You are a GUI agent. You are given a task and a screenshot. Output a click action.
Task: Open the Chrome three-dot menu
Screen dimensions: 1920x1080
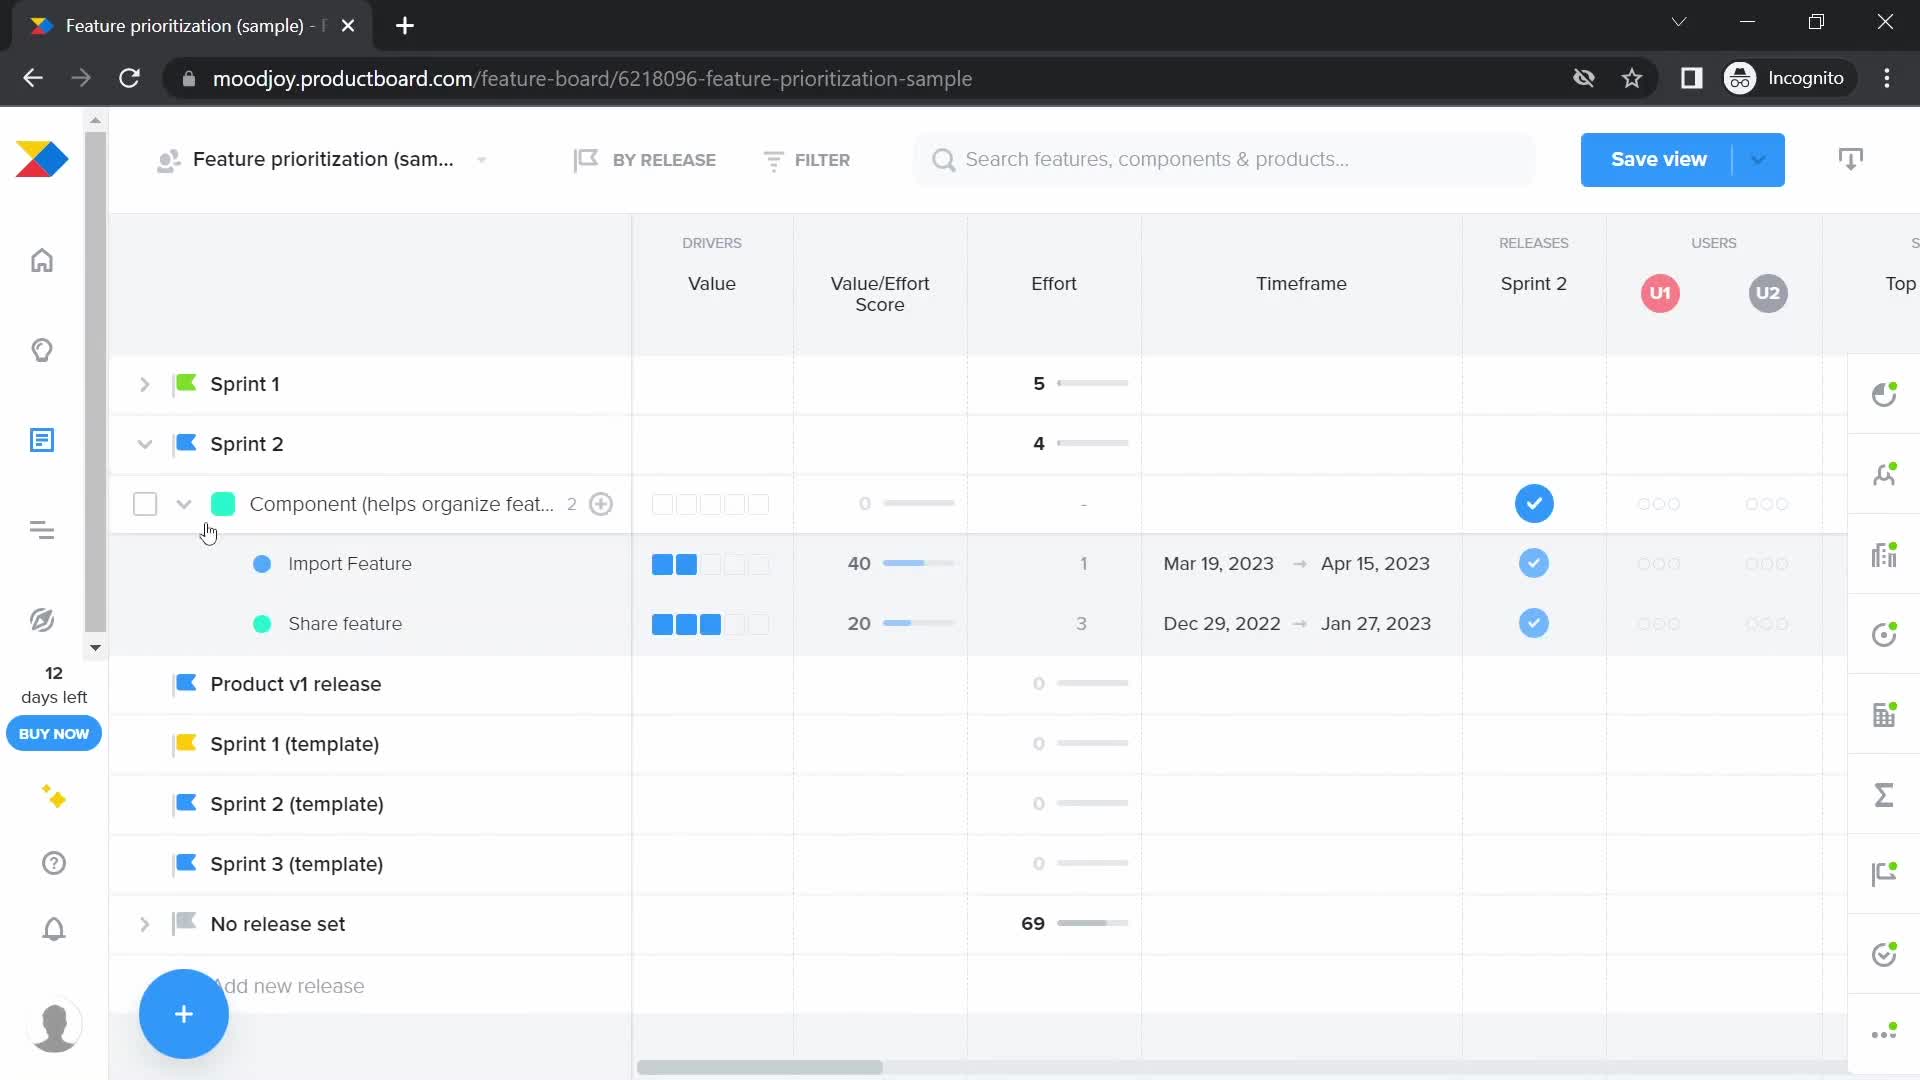click(x=1887, y=78)
